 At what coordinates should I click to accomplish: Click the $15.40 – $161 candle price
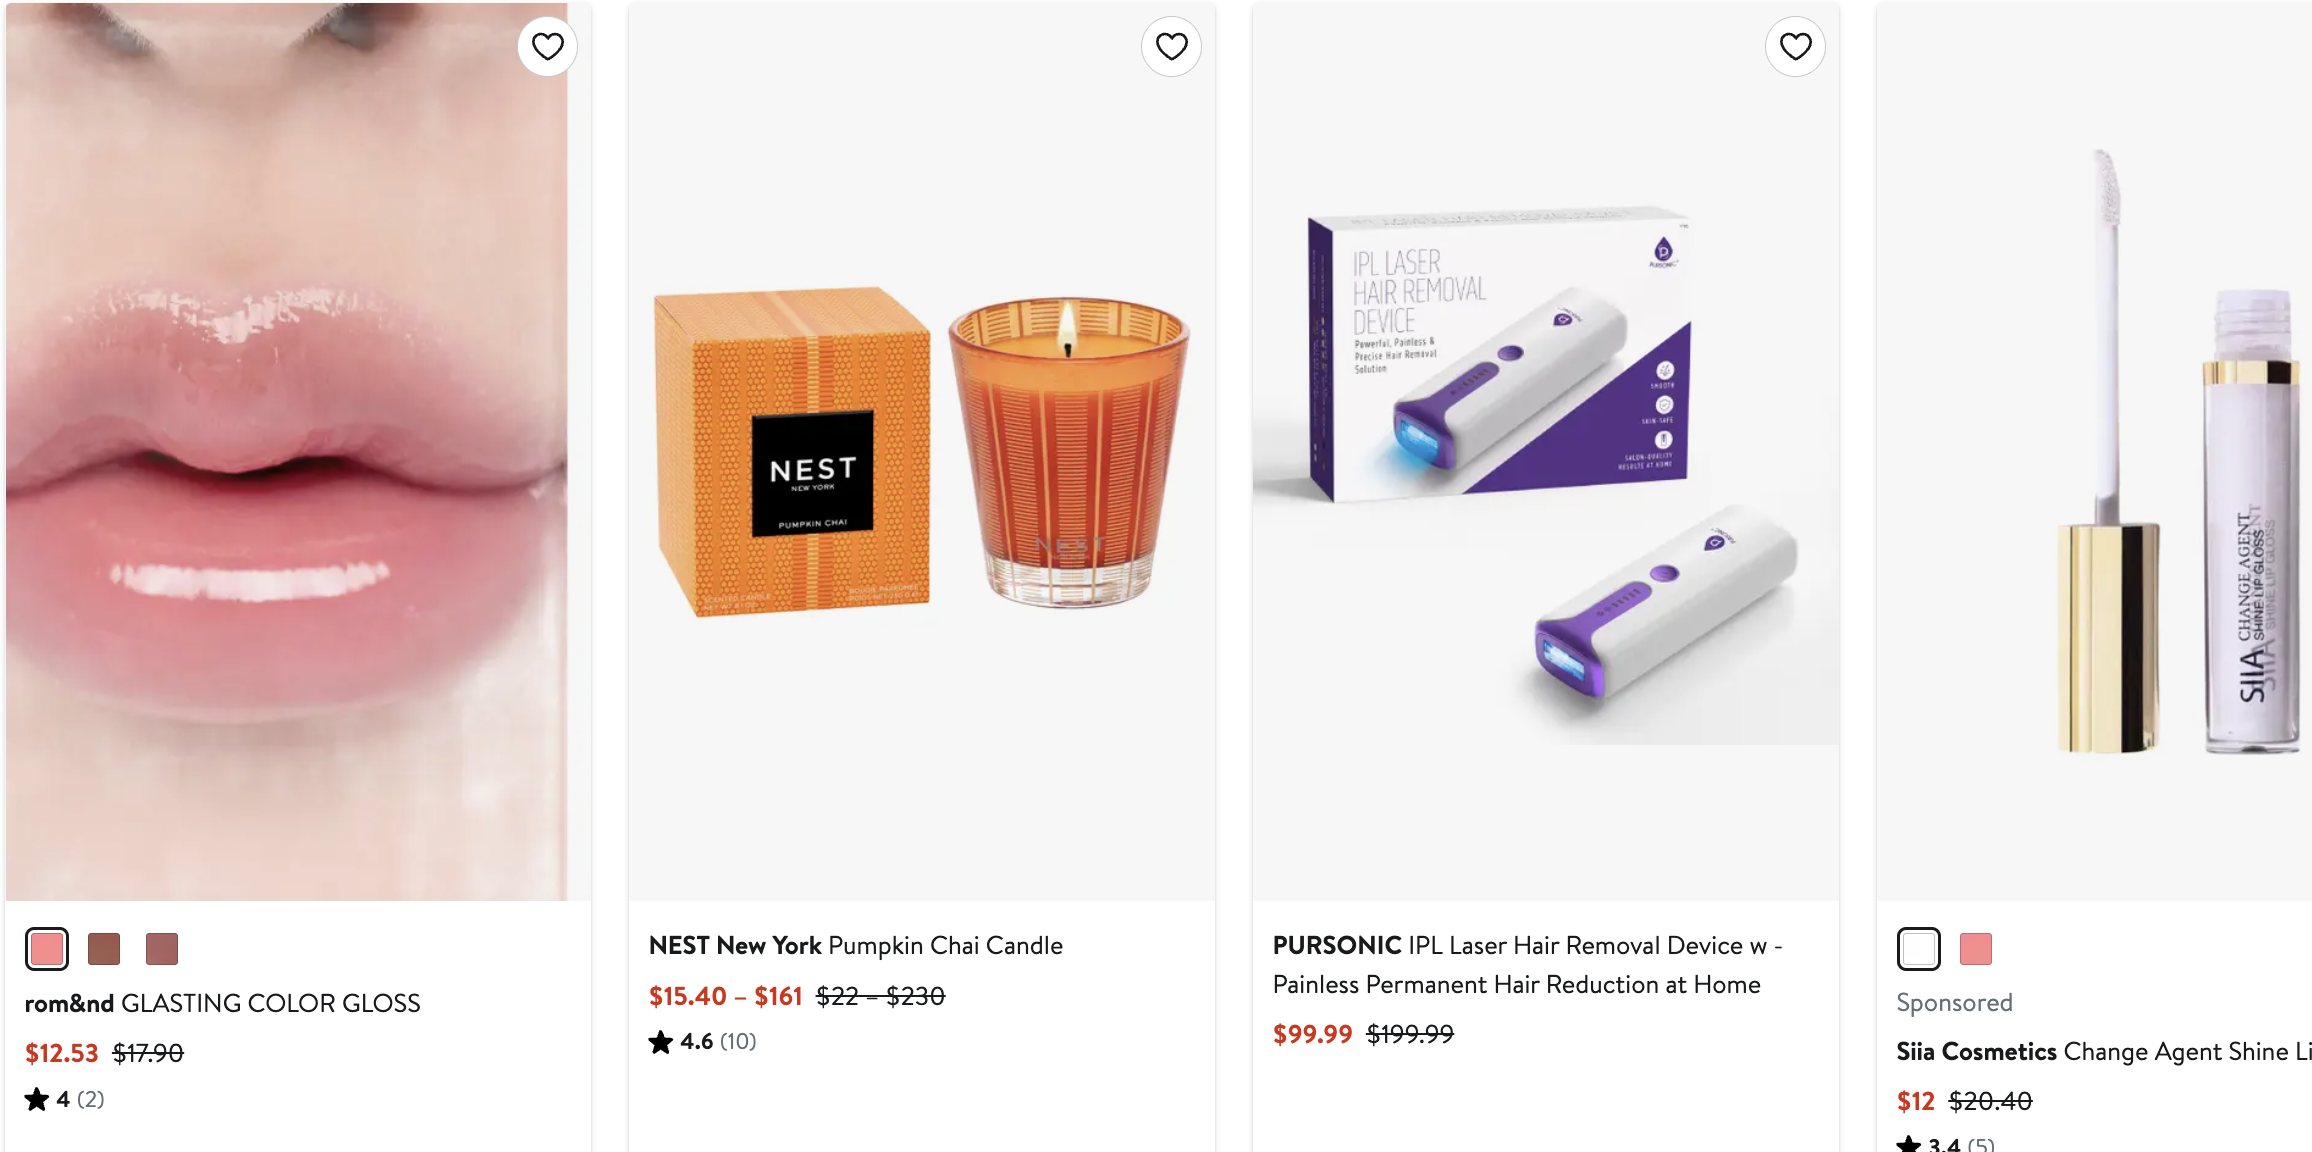pyautogui.click(x=725, y=996)
